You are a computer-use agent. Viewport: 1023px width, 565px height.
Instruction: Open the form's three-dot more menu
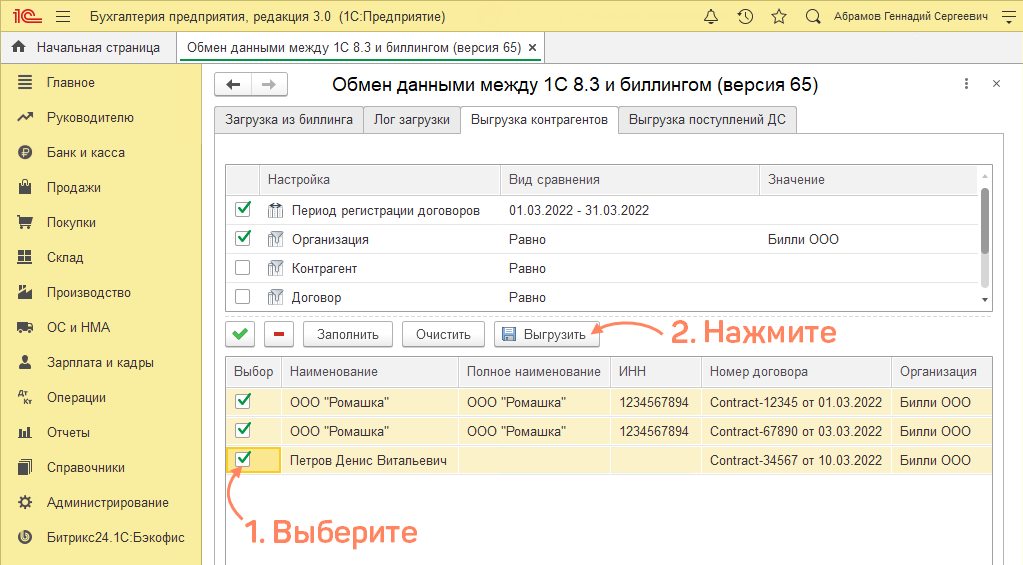pos(966,84)
